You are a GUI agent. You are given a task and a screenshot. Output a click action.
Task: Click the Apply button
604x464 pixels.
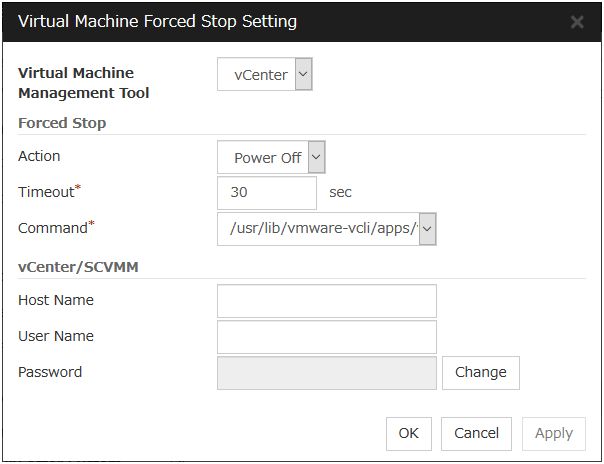(553, 433)
